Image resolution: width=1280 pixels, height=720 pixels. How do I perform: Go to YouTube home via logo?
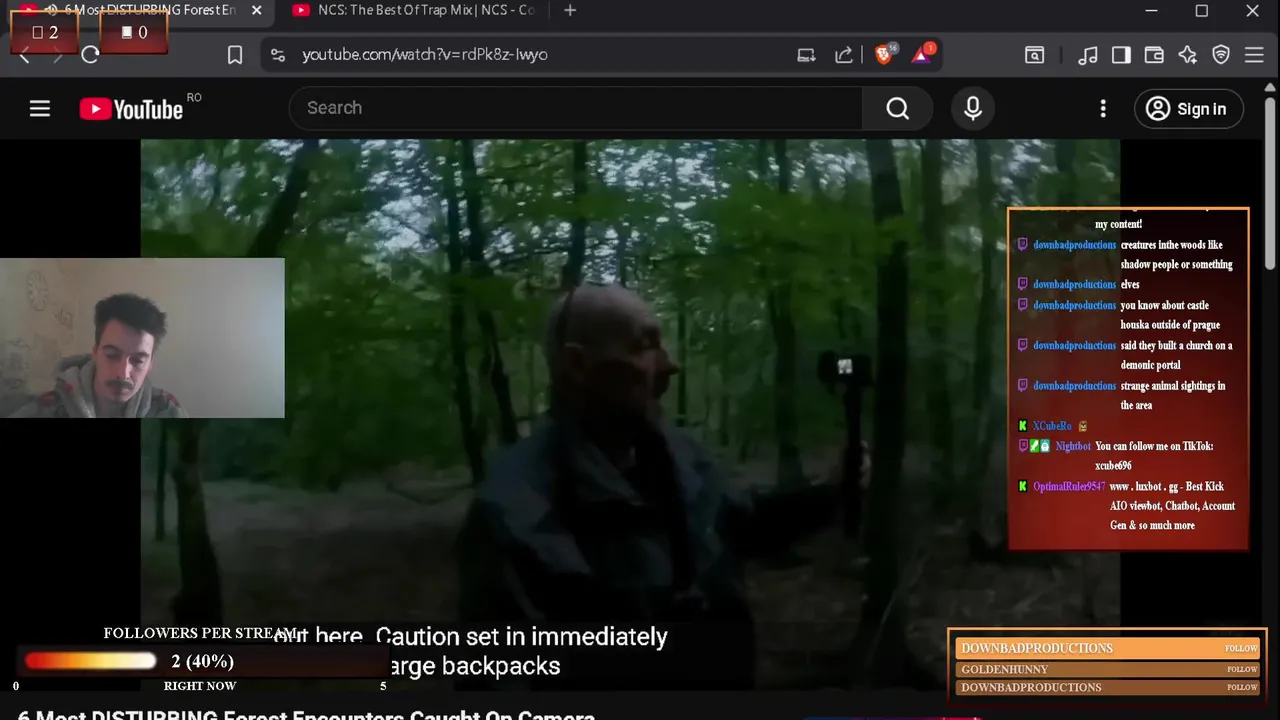132,109
